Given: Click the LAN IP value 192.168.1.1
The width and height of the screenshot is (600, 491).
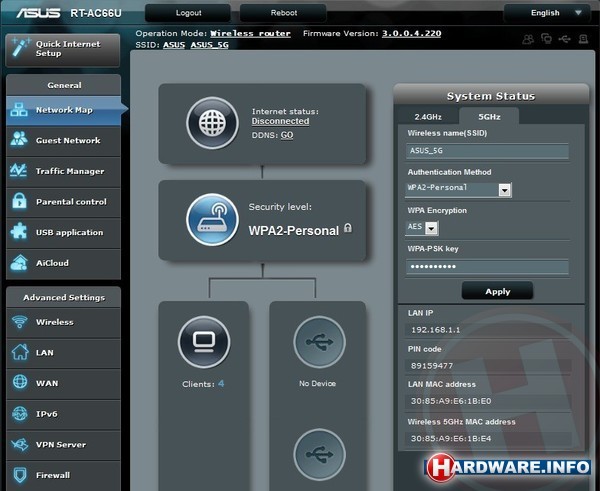Looking at the screenshot, I should coord(435,330).
